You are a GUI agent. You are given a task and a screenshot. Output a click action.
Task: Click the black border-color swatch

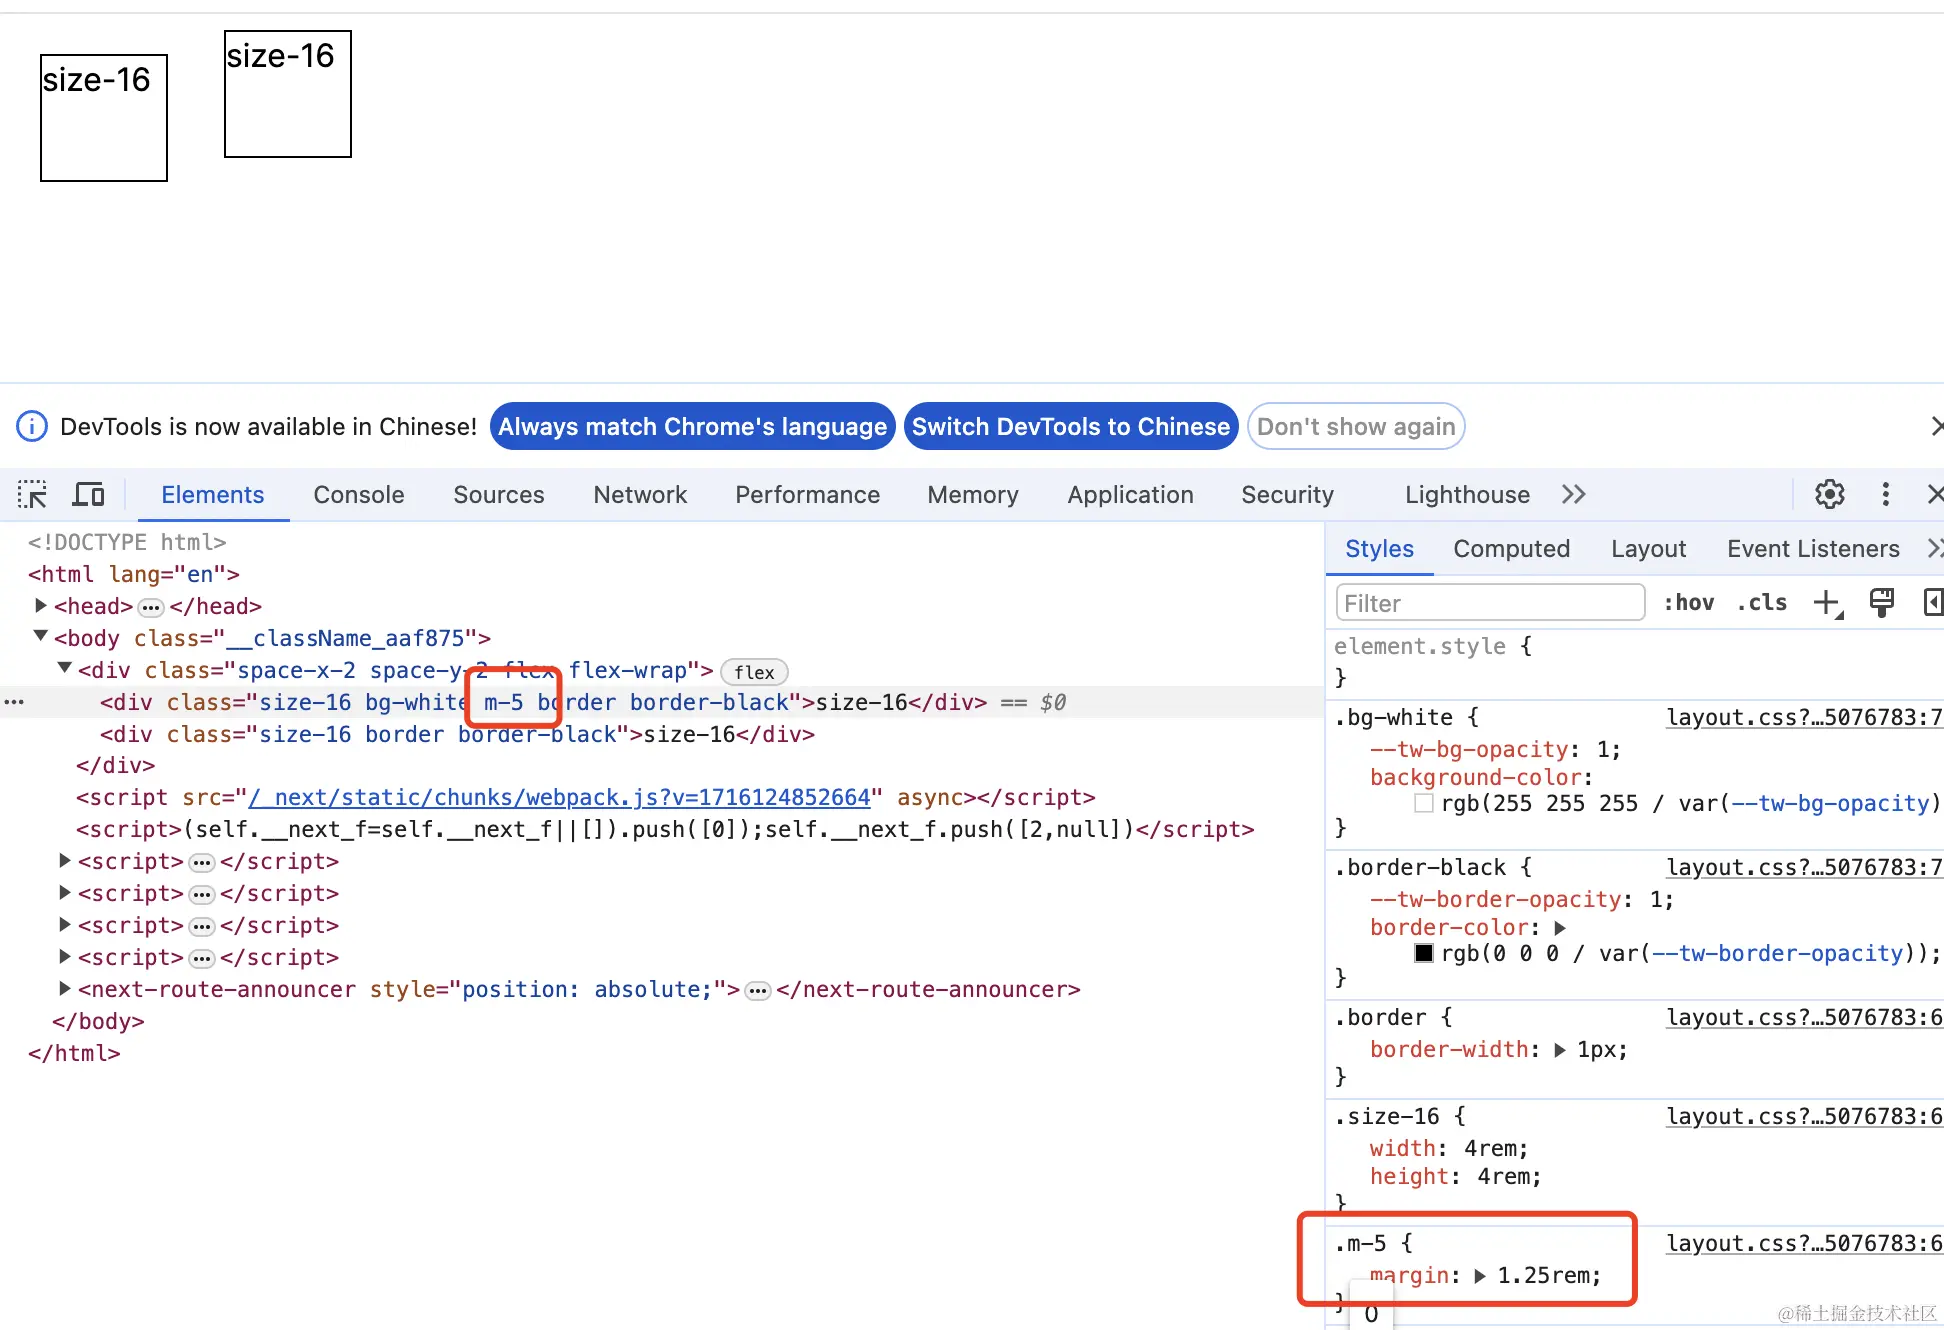(1424, 953)
